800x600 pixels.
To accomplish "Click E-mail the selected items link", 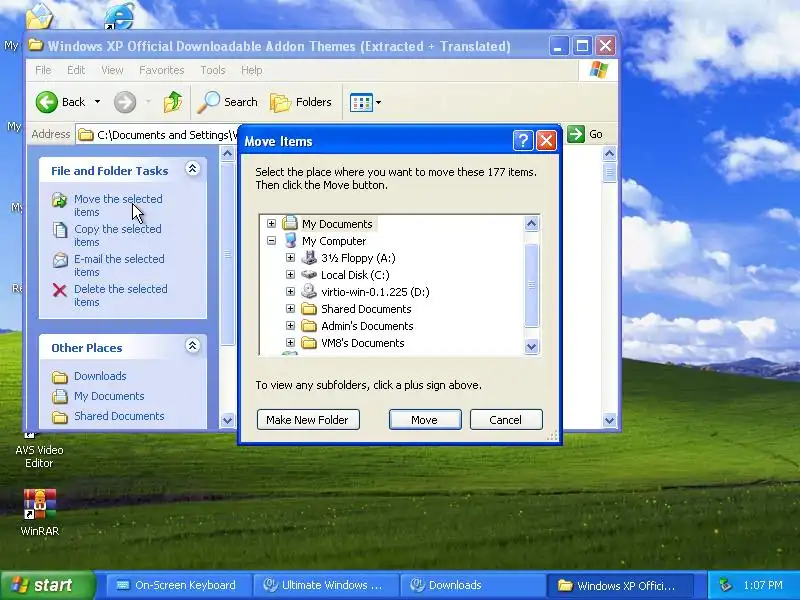I will [119, 265].
